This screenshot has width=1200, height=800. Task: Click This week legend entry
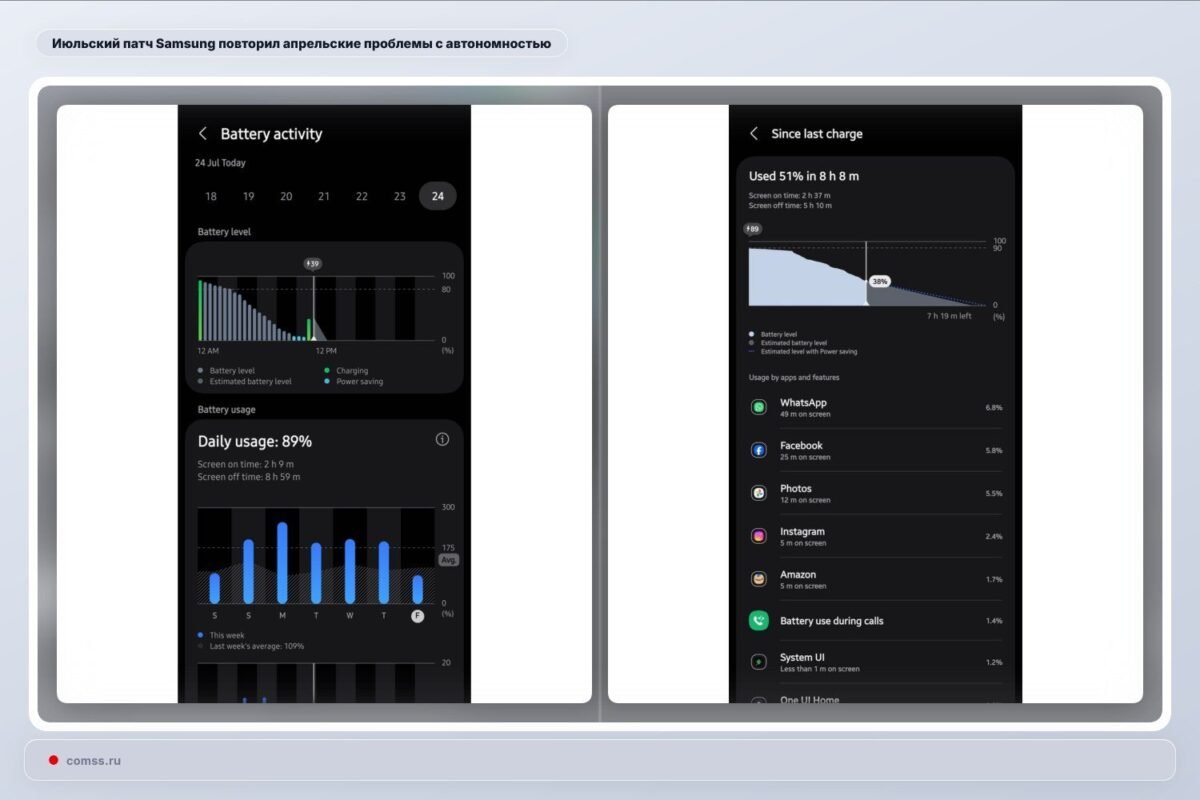click(221, 635)
